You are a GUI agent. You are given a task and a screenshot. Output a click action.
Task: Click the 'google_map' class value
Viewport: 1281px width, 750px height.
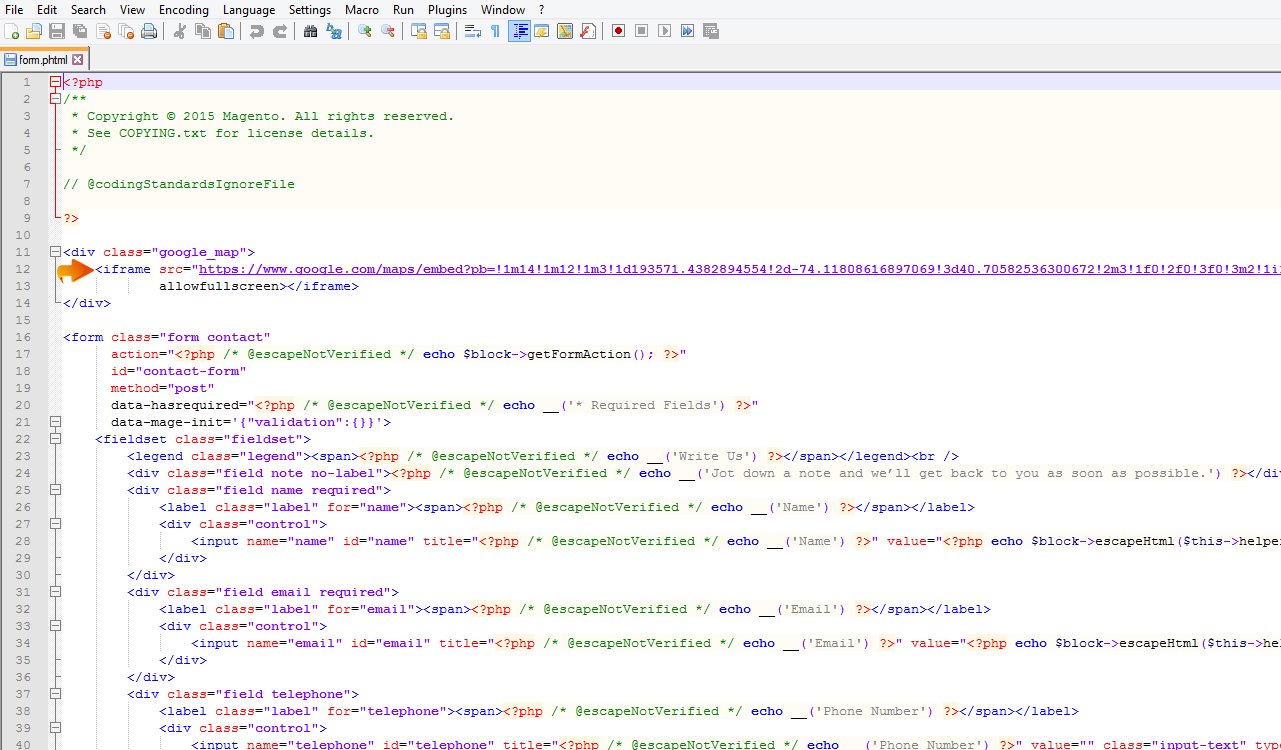[199, 252]
